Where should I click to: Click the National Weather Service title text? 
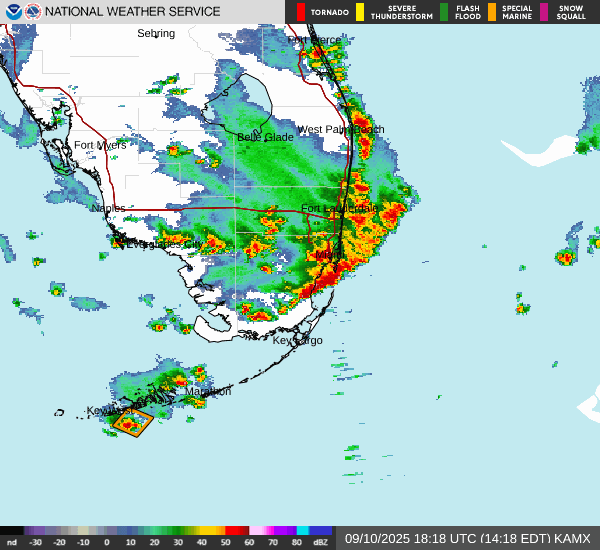coord(132,12)
